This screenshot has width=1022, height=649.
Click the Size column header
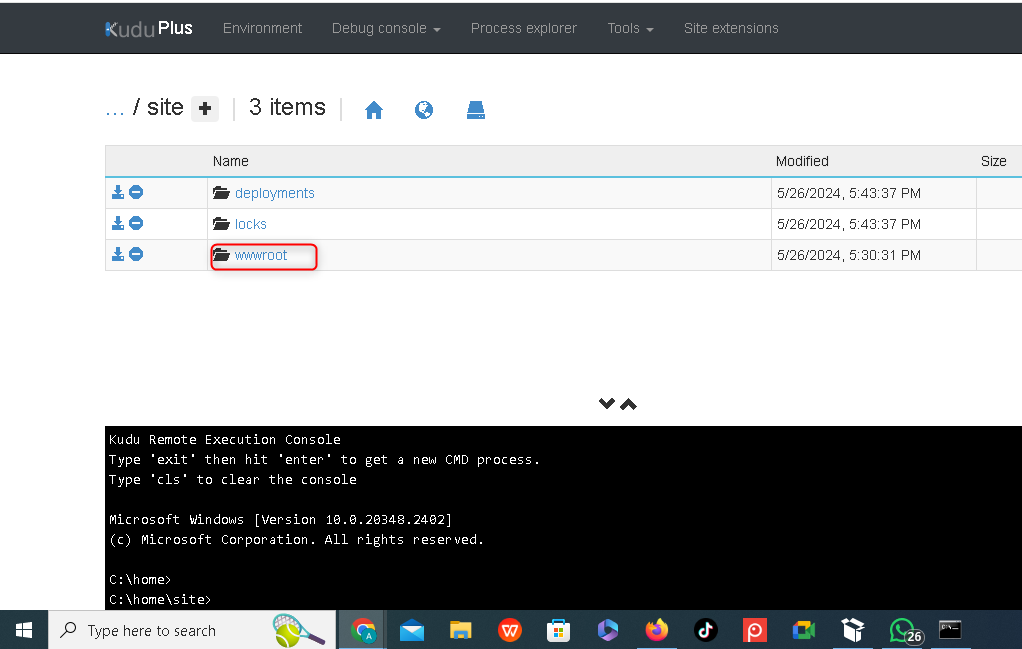click(993, 162)
